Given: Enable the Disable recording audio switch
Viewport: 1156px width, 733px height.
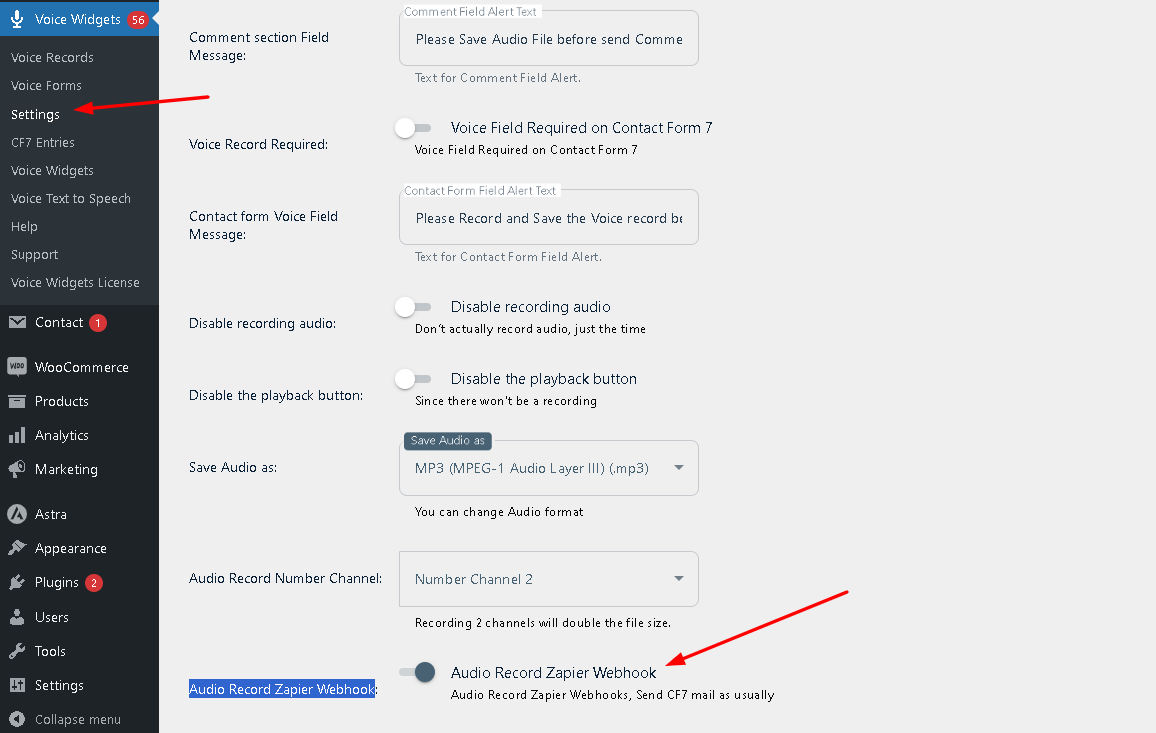Looking at the screenshot, I should pyautogui.click(x=414, y=307).
